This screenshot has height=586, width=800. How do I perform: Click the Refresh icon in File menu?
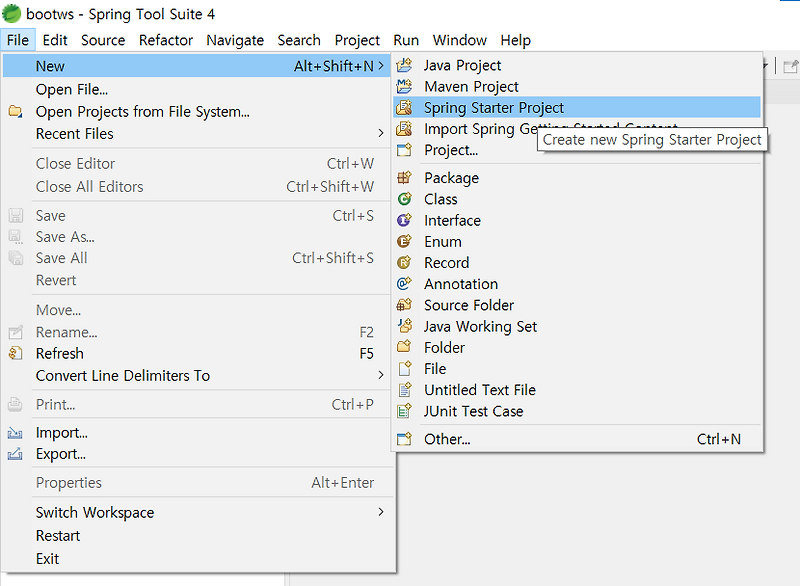tap(15, 354)
